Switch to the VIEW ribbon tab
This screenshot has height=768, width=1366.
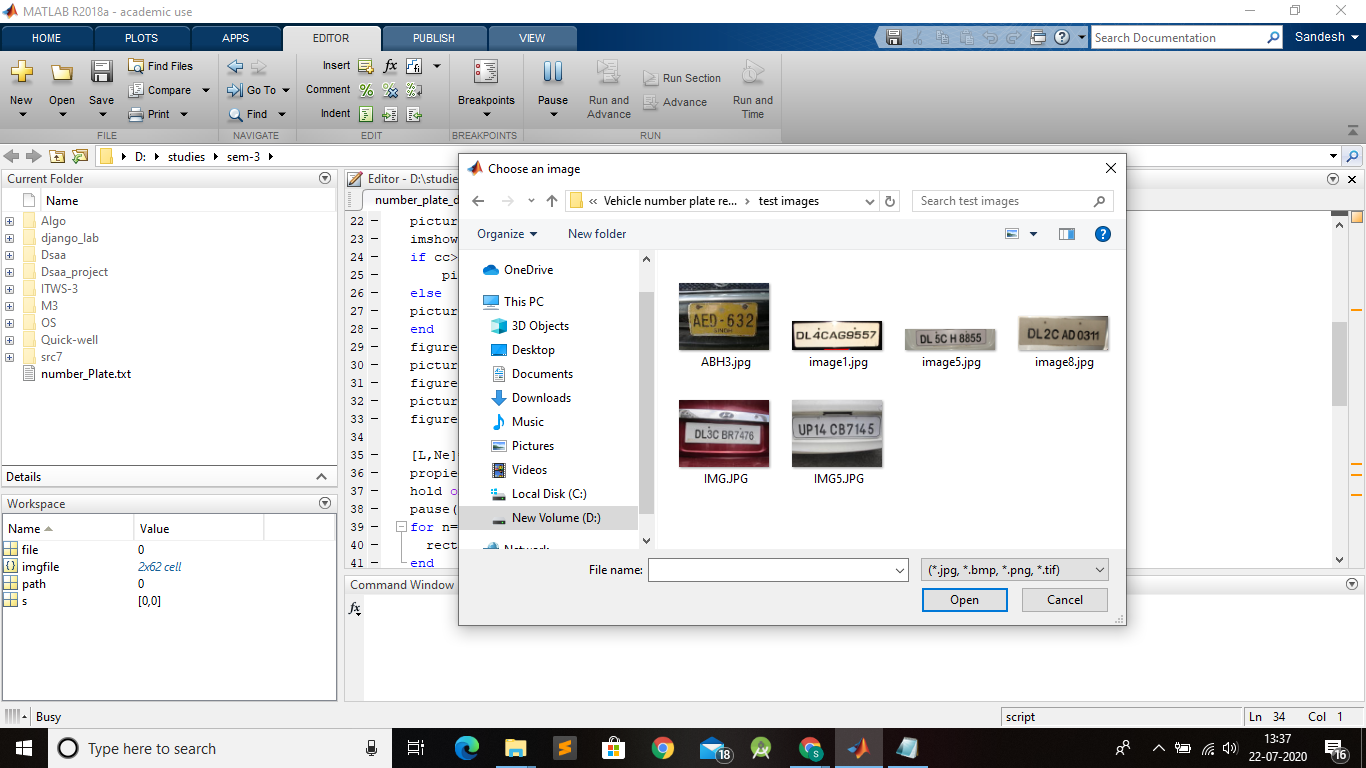pos(532,38)
